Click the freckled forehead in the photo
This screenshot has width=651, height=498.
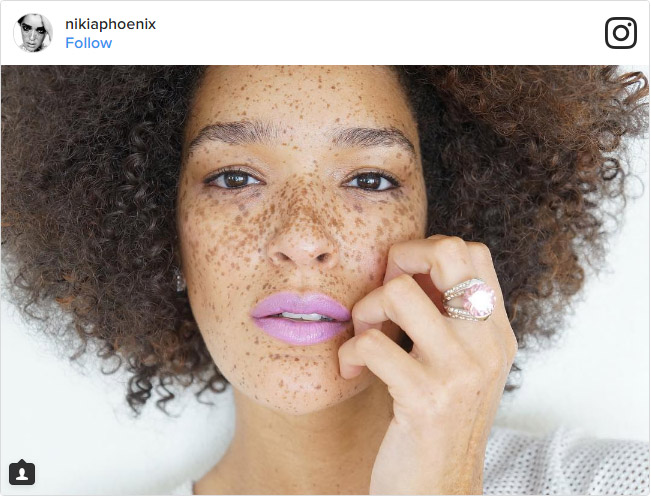click(x=299, y=98)
